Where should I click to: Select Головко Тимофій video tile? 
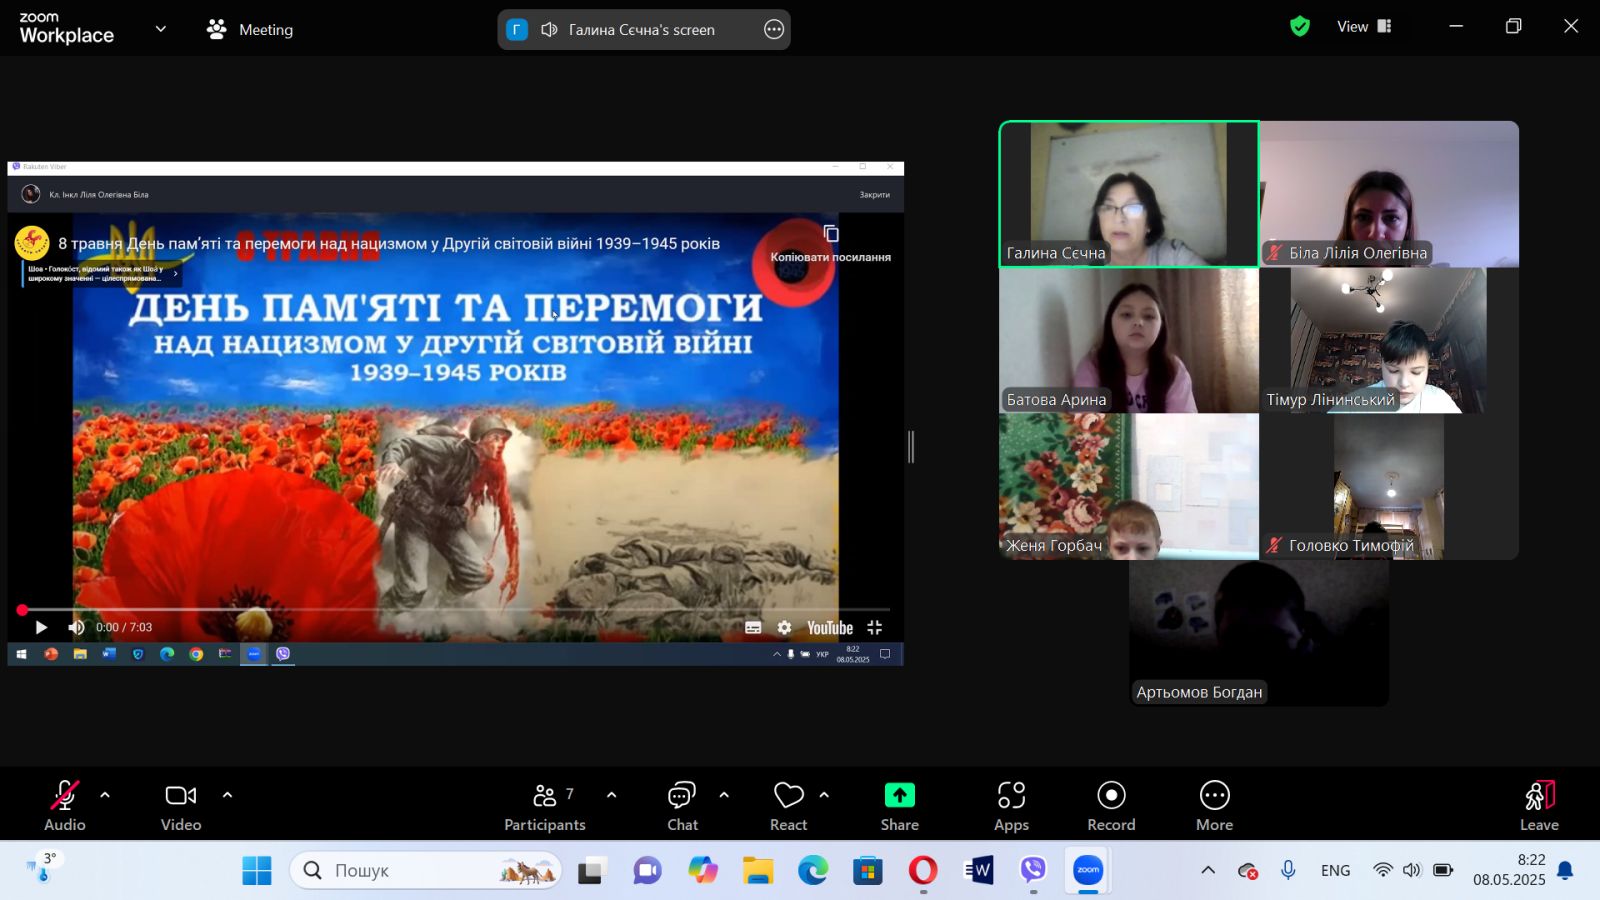point(1389,486)
